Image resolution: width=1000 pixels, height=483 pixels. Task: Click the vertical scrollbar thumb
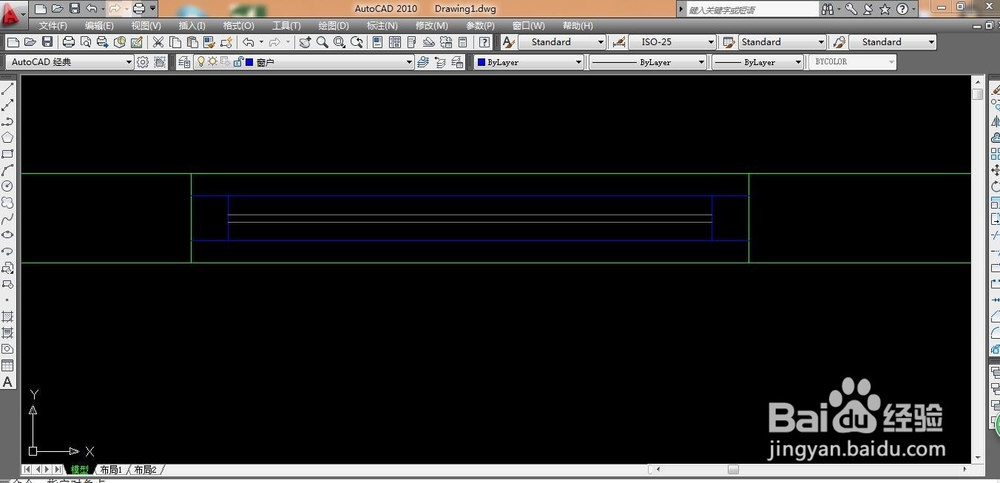click(x=978, y=94)
